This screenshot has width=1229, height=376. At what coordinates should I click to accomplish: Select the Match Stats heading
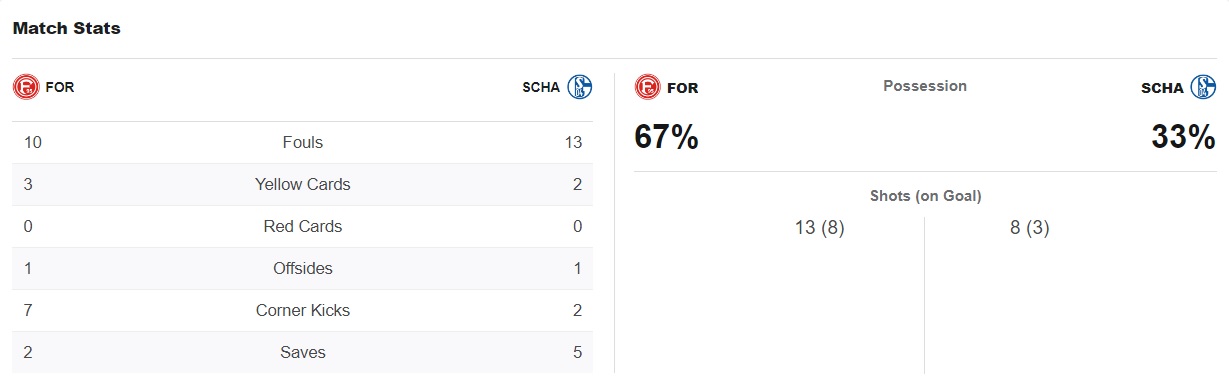(x=67, y=28)
